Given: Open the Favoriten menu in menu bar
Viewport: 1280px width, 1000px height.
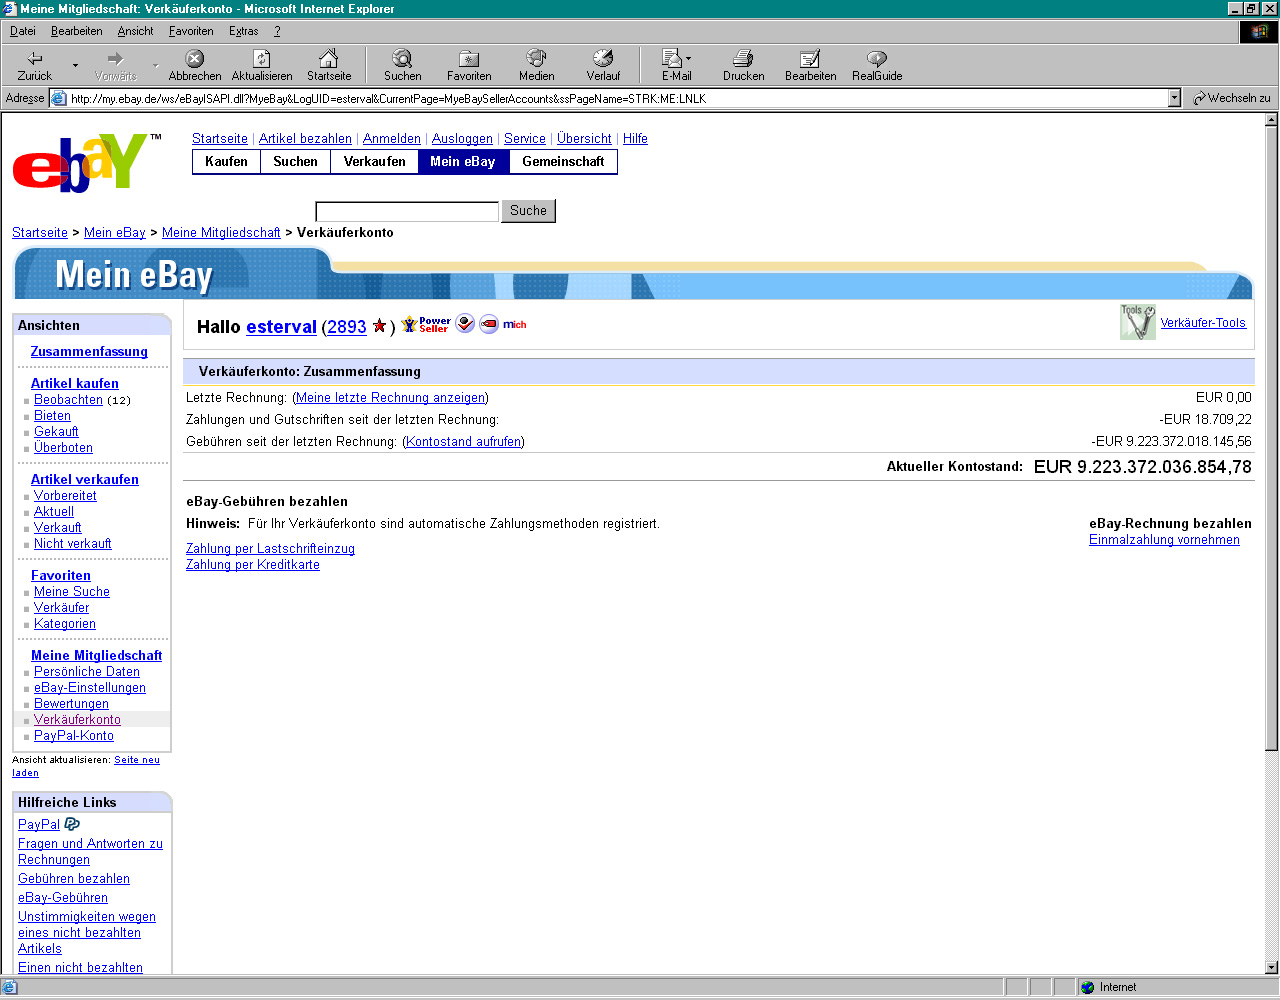Looking at the screenshot, I should pos(191,31).
